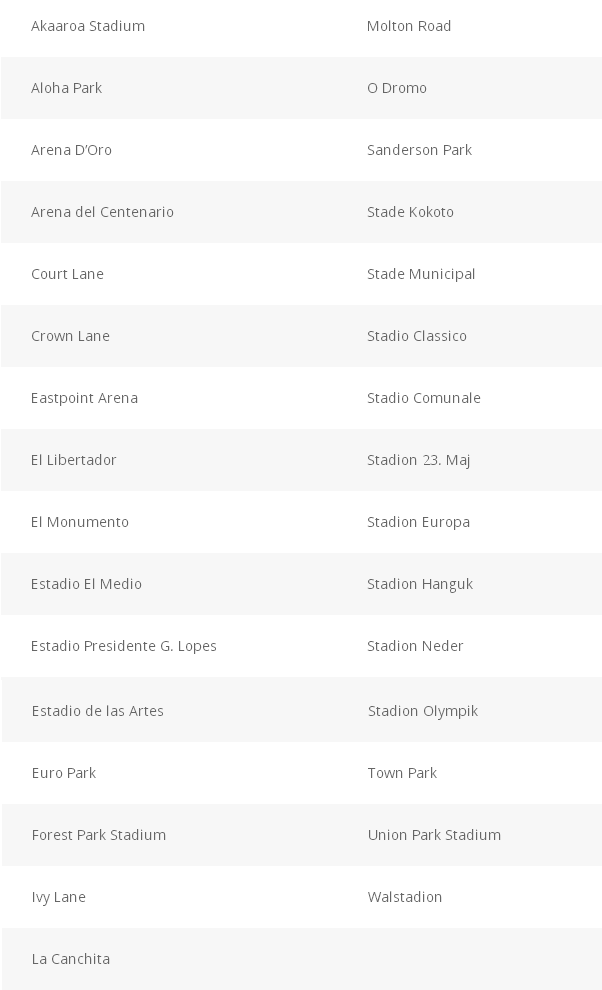Image resolution: width=602 pixels, height=990 pixels.
Task: Select Akaaroa Stadium from the list
Action: tap(88, 26)
